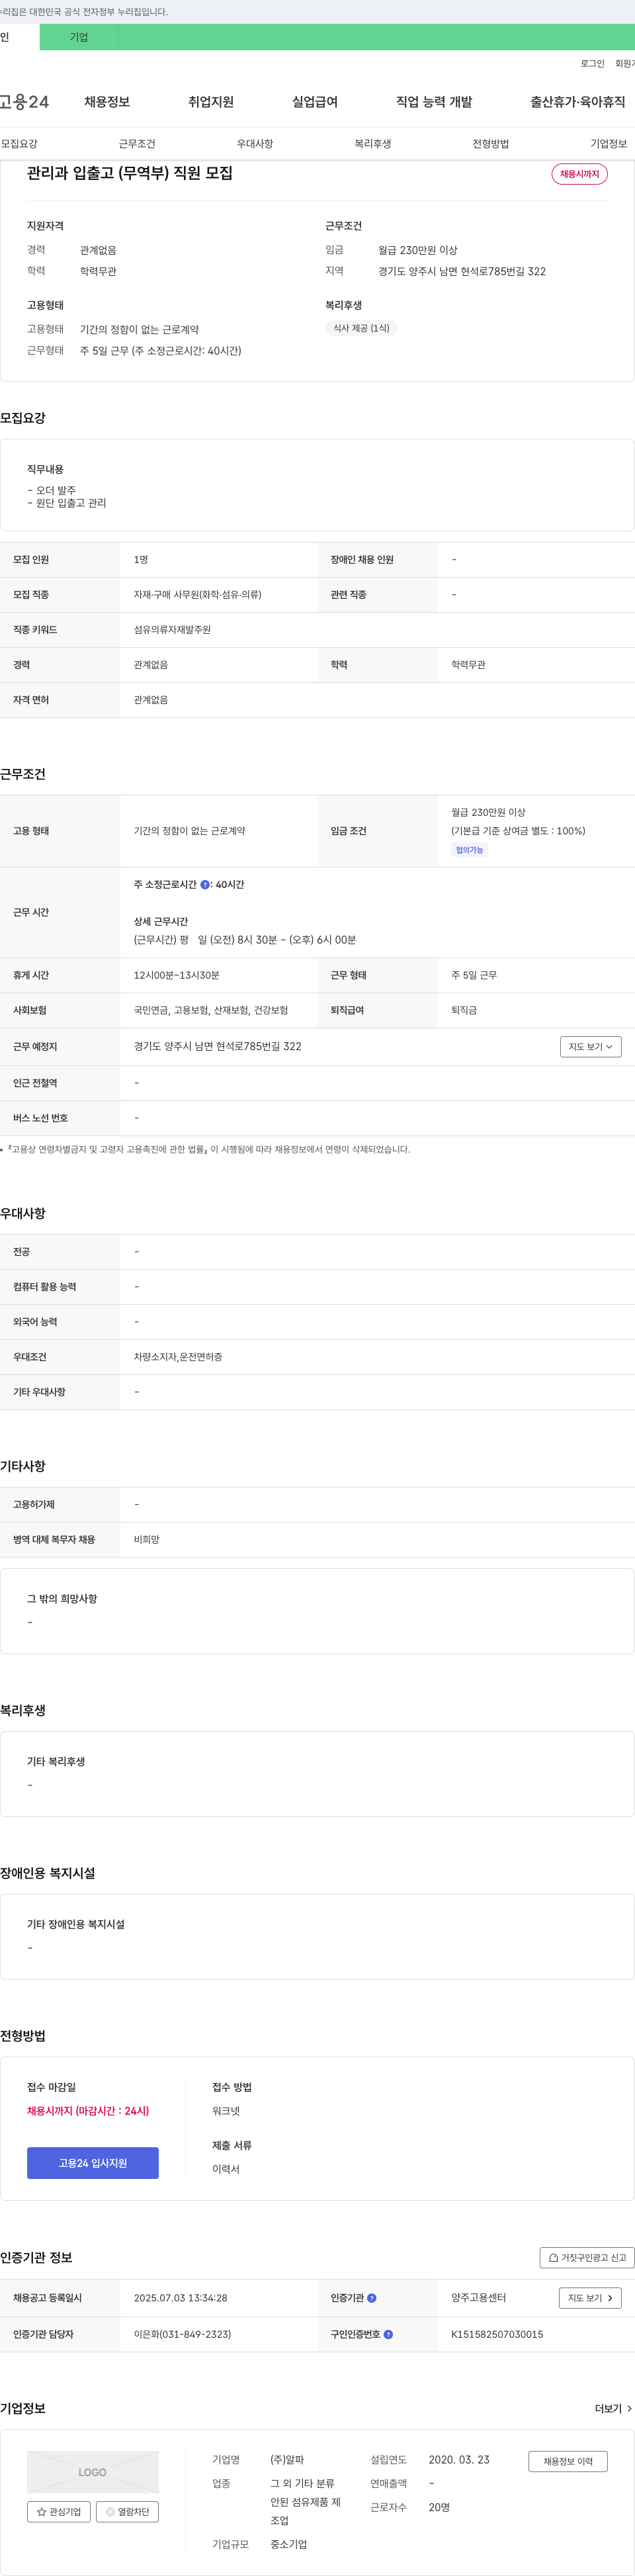Jump to 우대사항 section tab
Image resolution: width=635 pixels, height=2576 pixels.
255,144
